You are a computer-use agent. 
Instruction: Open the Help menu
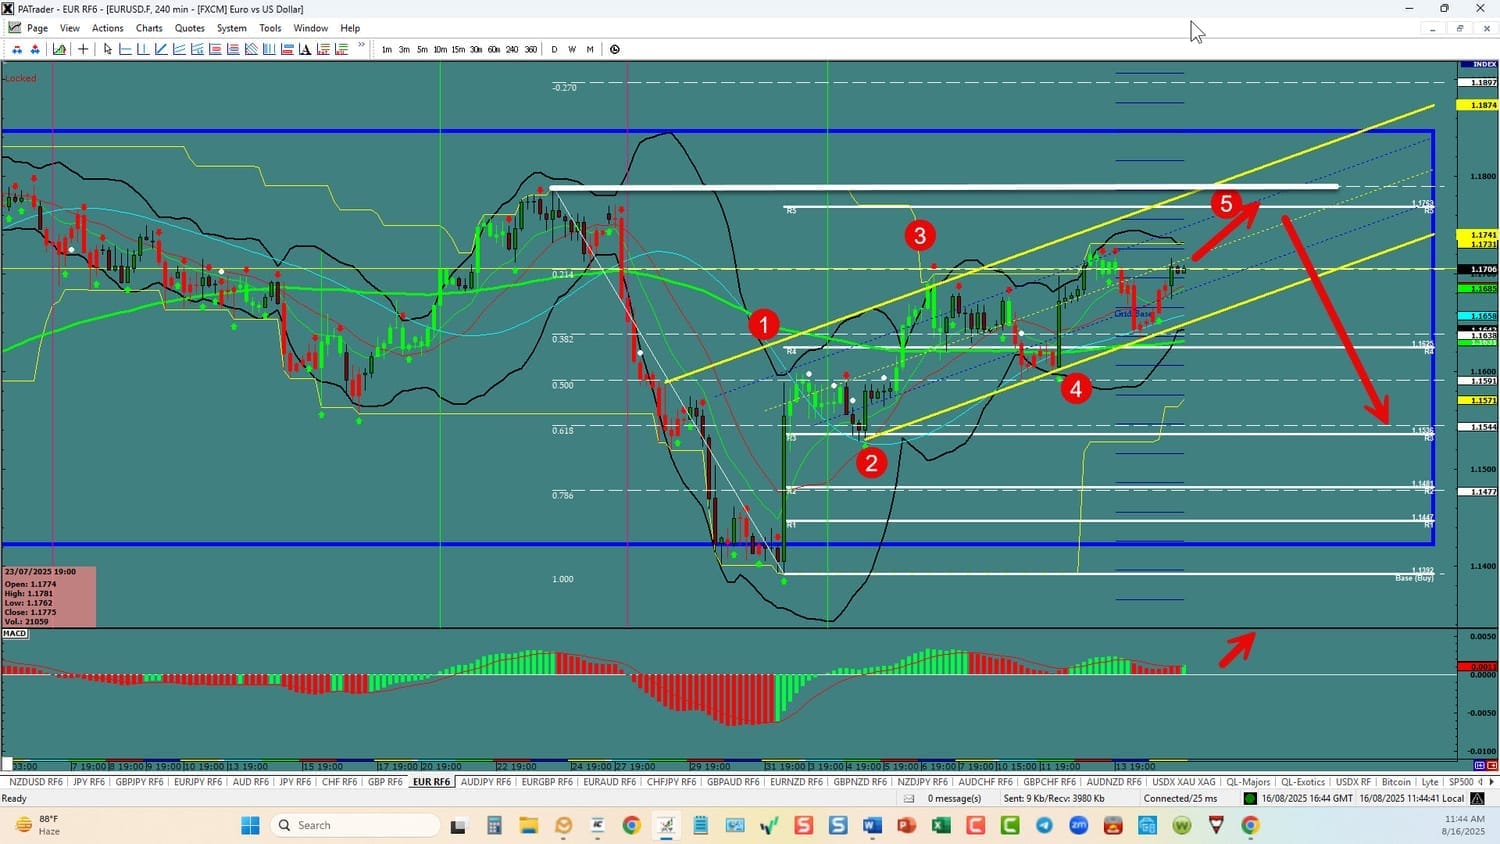tap(350, 28)
